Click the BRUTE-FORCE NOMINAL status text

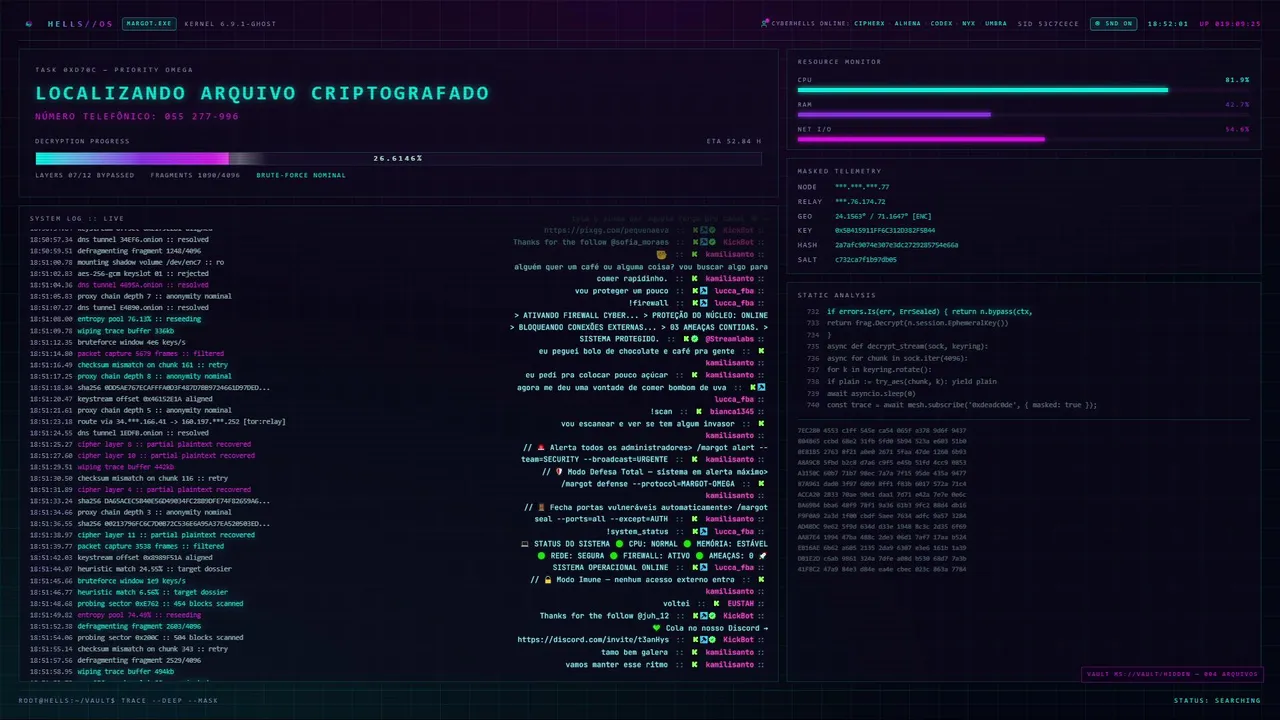301,175
